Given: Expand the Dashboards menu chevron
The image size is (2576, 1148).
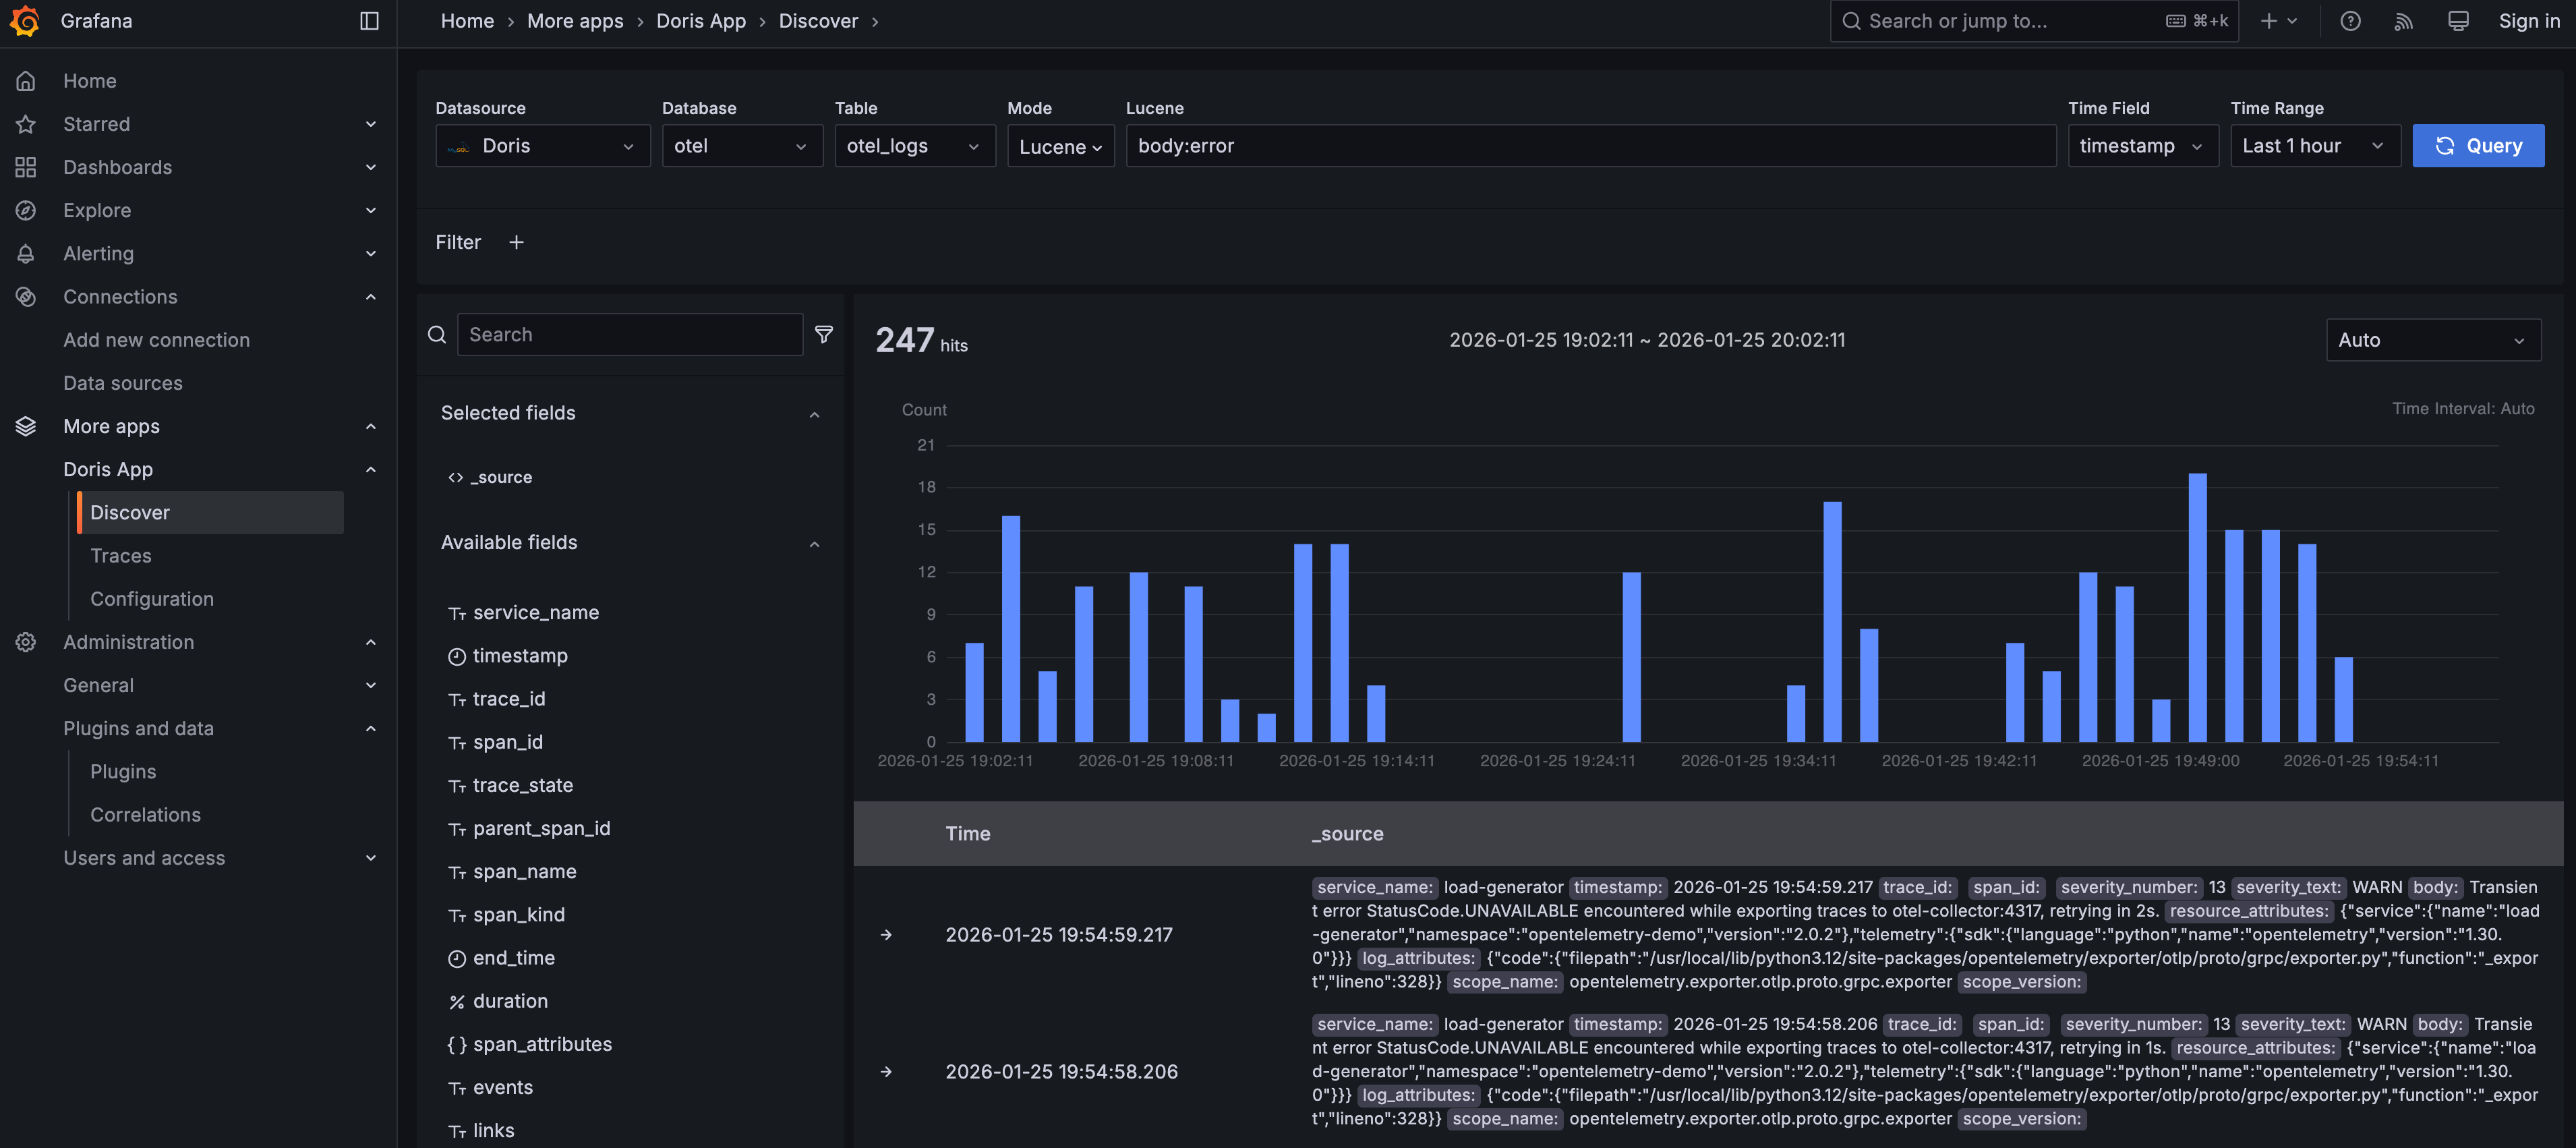Looking at the screenshot, I should point(371,167).
